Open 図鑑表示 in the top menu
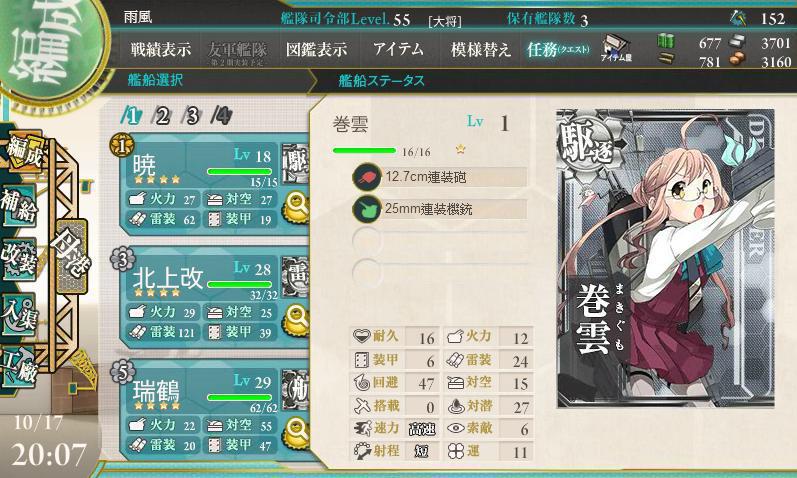The height and width of the screenshot is (478, 797). [316, 50]
